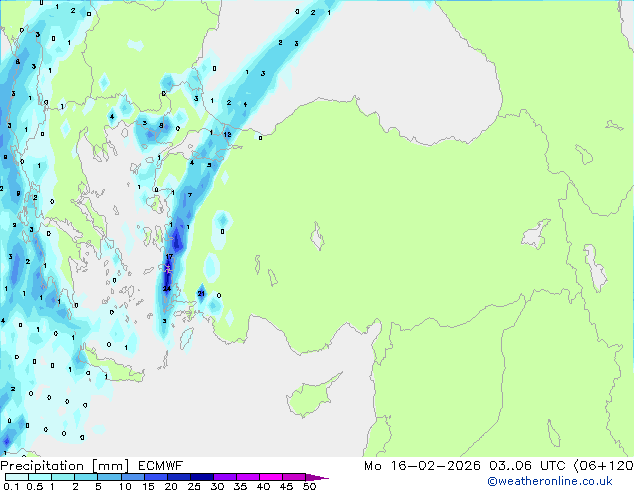Click the 30–35 mm purple legend swatch
Screen dimensions: 634x490
pyautogui.click(x=224, y=477)
